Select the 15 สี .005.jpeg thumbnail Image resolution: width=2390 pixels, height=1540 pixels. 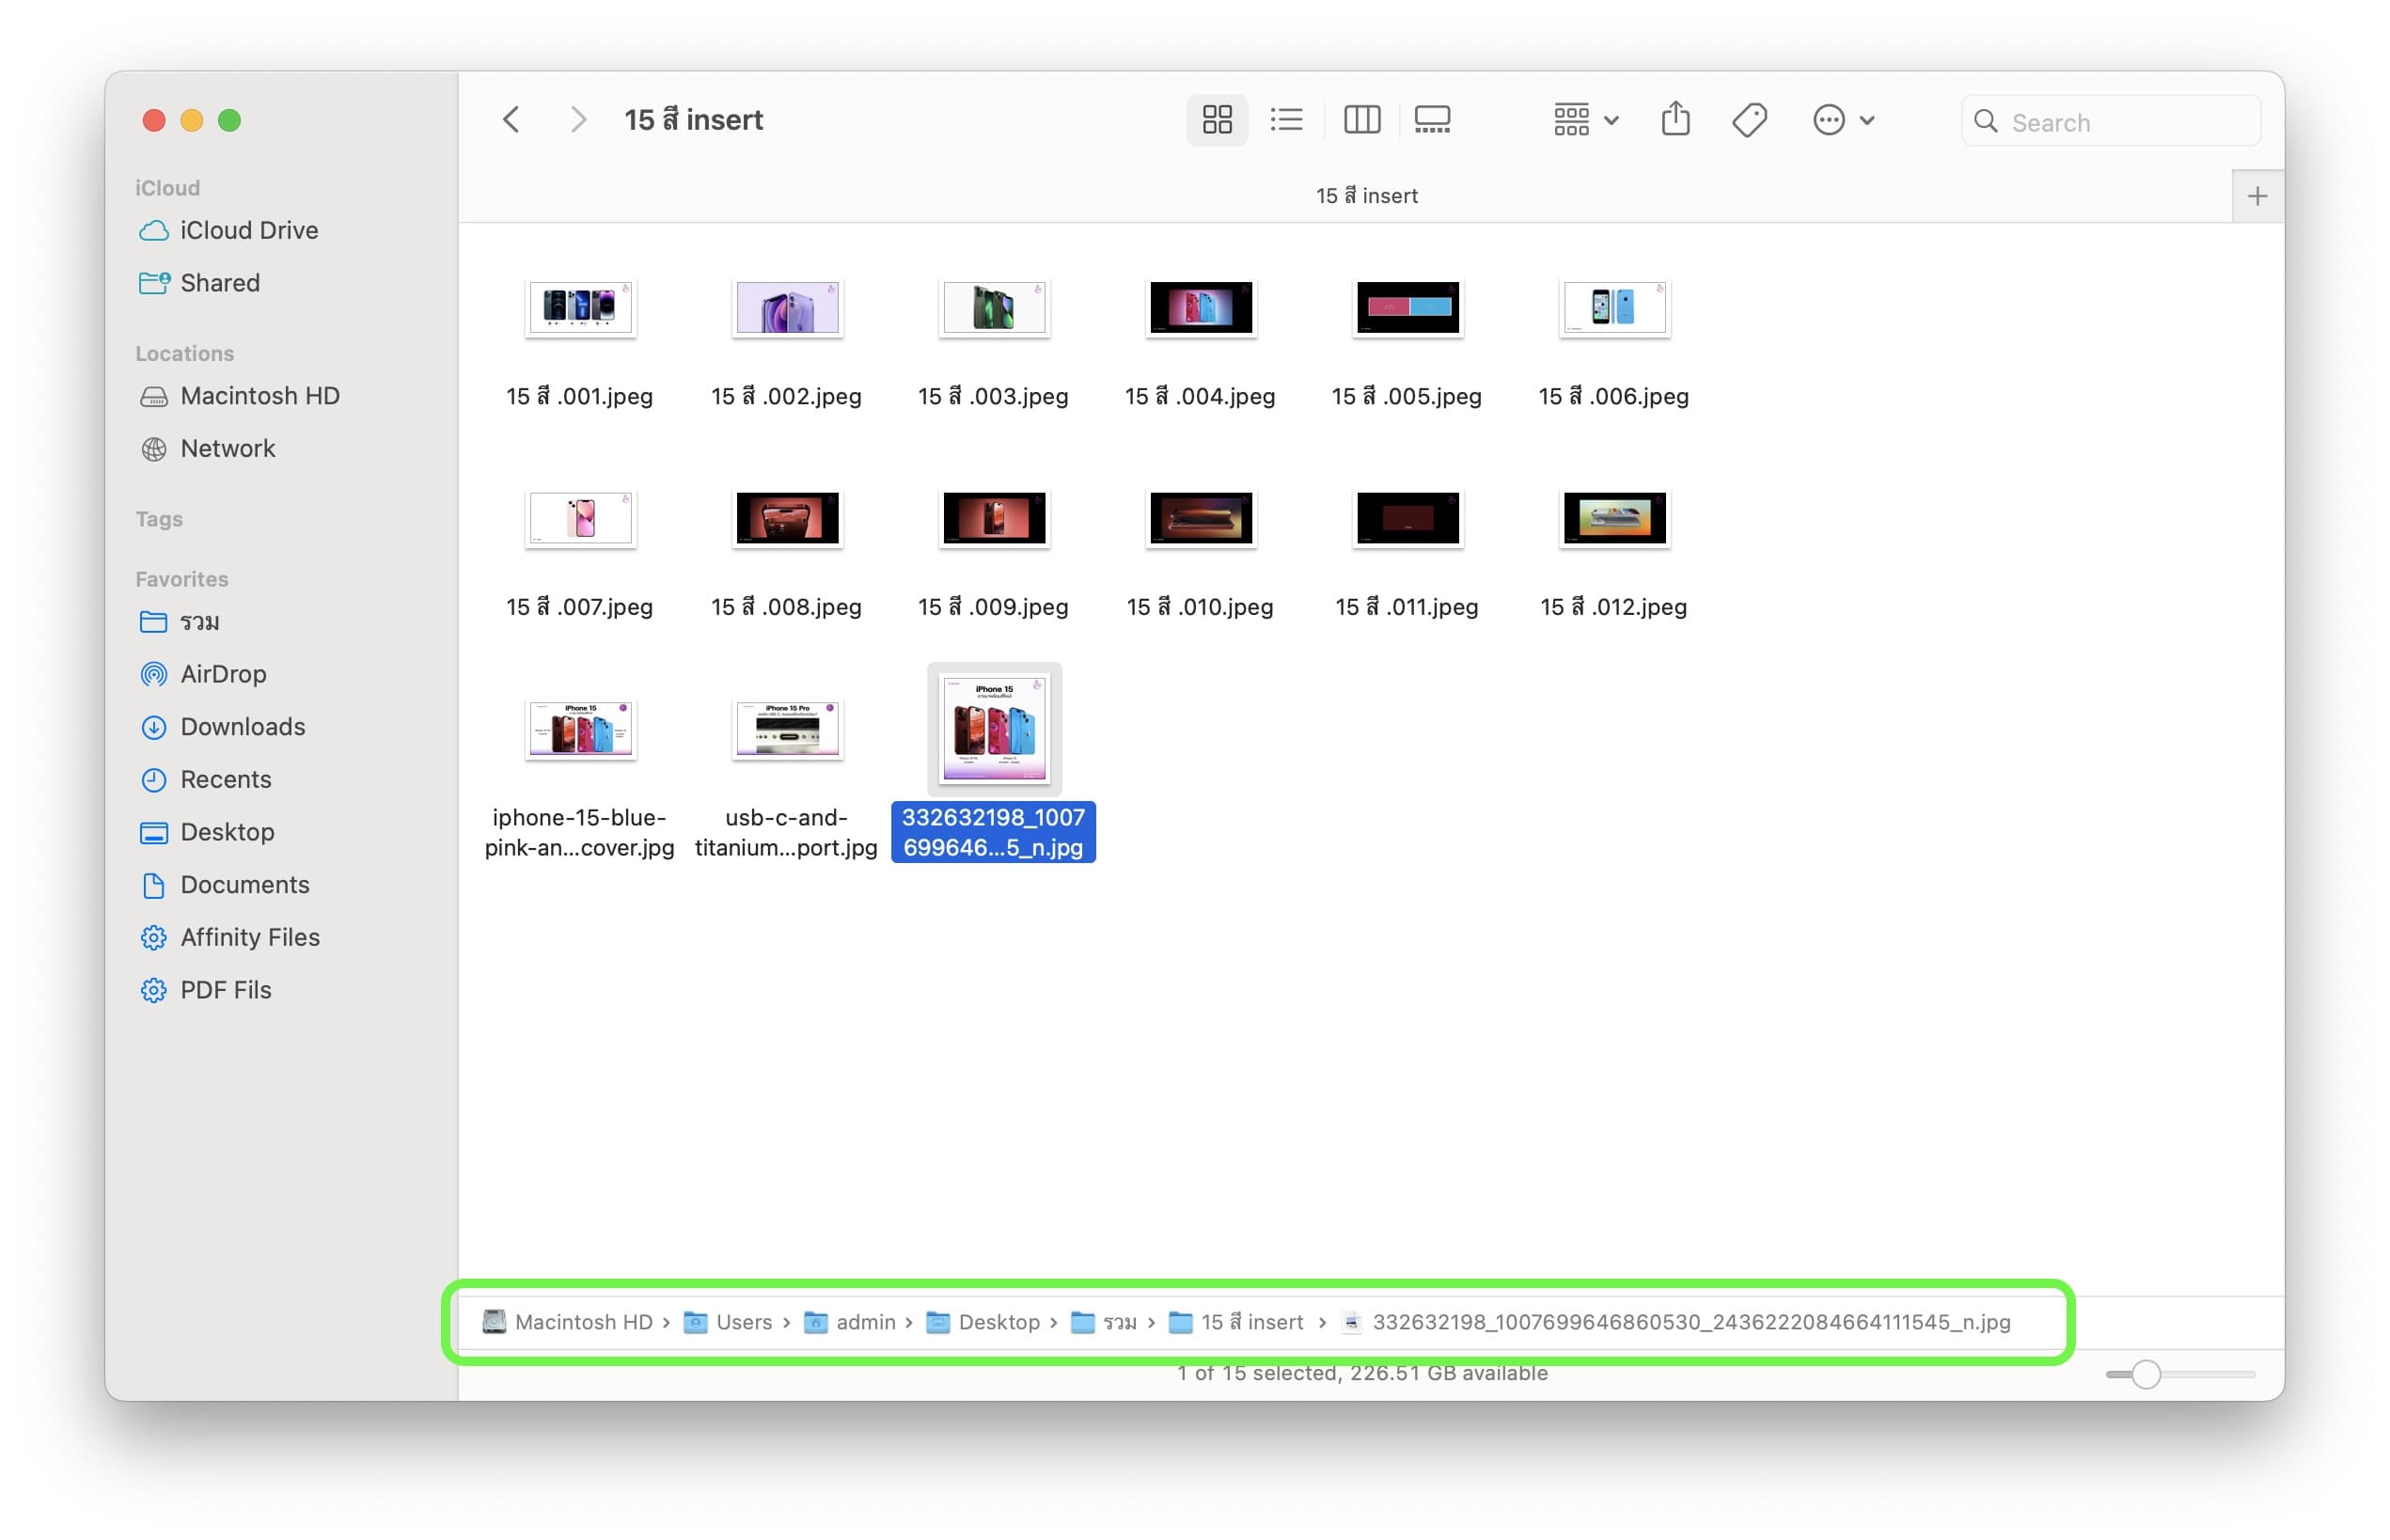(1407, 308)
